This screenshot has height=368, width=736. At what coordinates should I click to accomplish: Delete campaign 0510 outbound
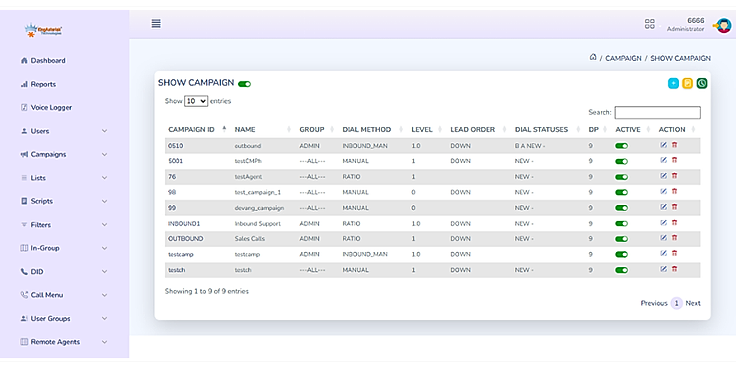(x=675, y=145)
